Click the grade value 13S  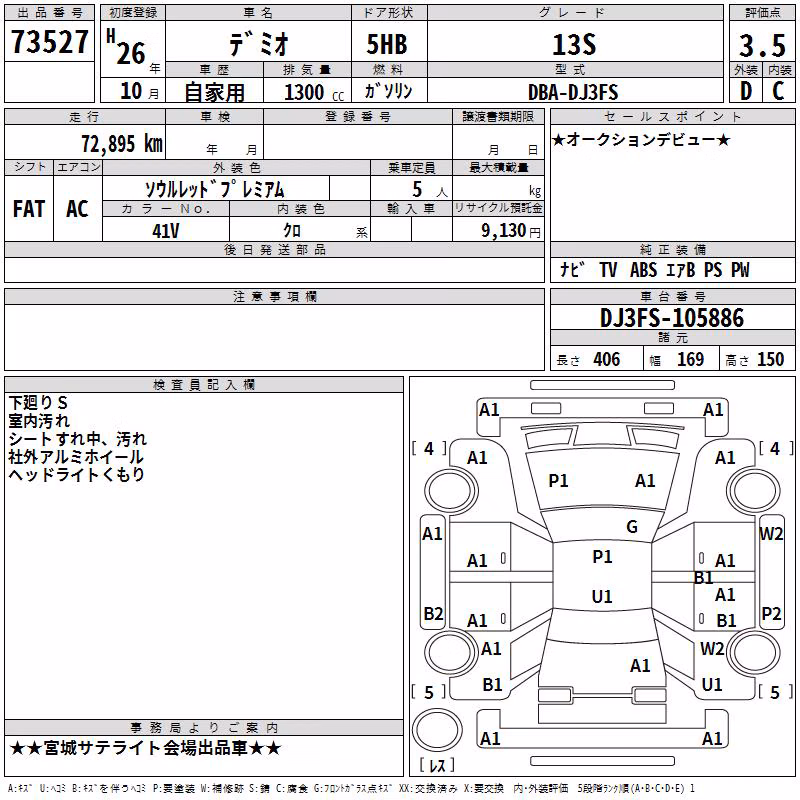coord(574,45)
